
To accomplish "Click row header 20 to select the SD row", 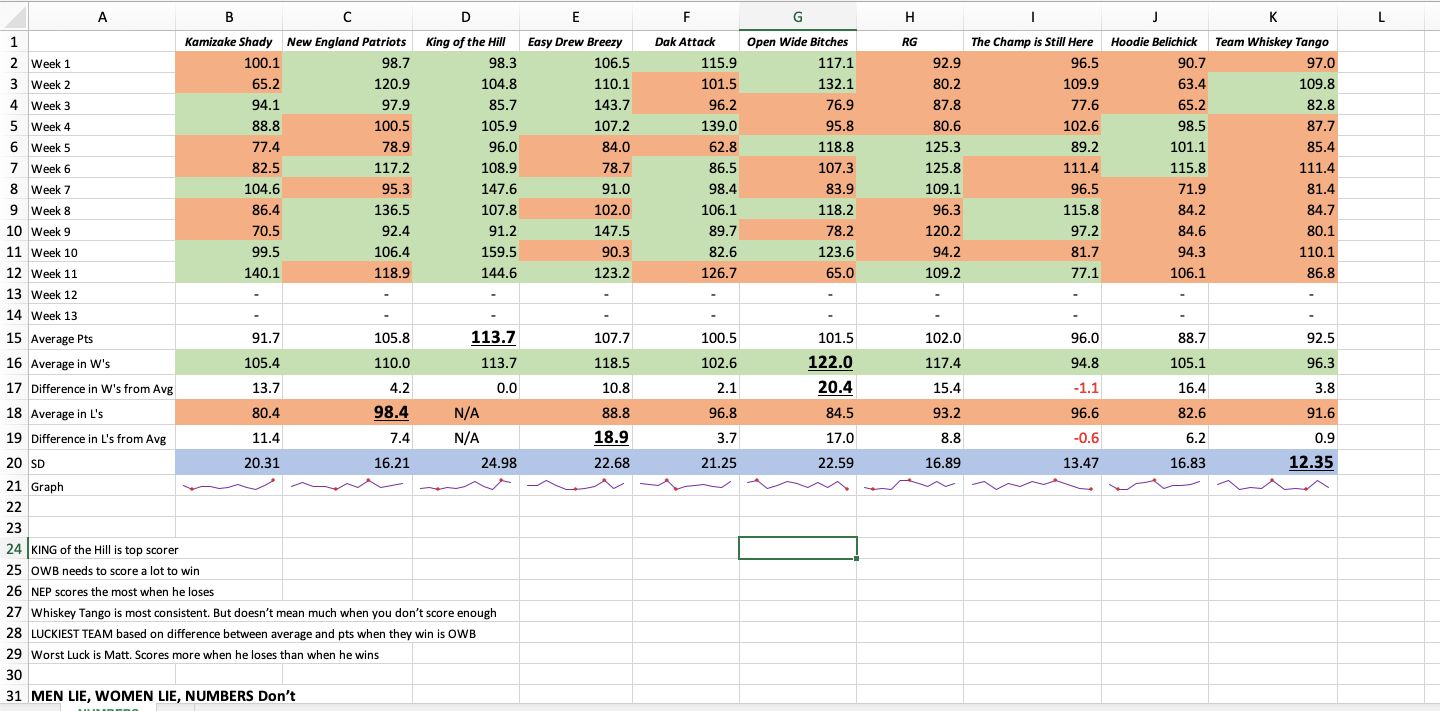I will click(14, 462).
